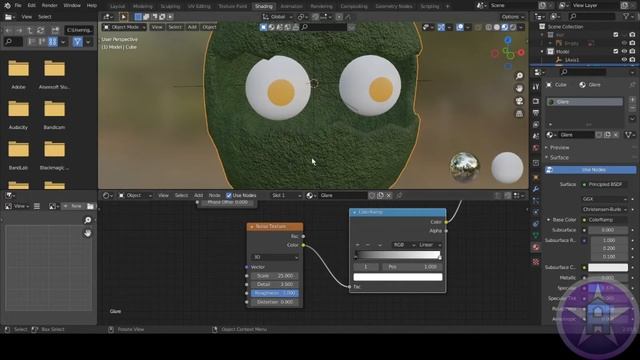Click the Subsurface Color white swatch
This screenshot has width=640, height=360.
click(x=608, y=267)
